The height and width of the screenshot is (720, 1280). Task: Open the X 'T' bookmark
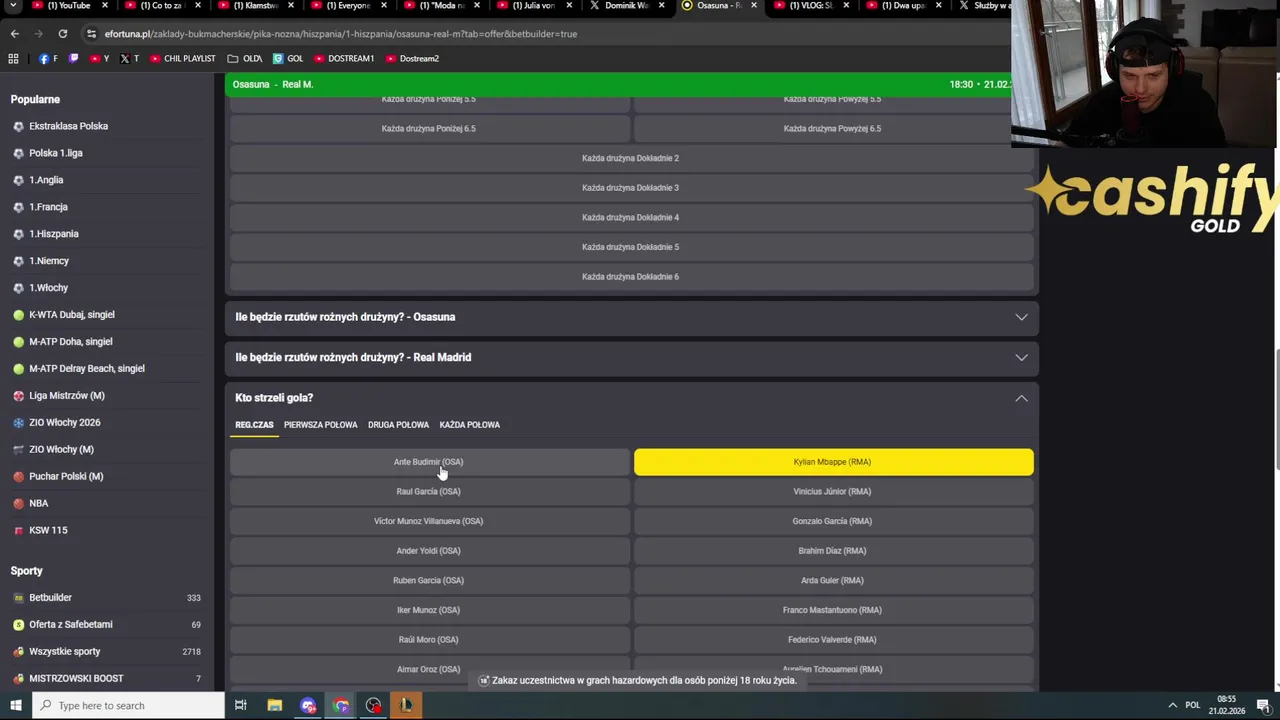[x=130, y=58]
